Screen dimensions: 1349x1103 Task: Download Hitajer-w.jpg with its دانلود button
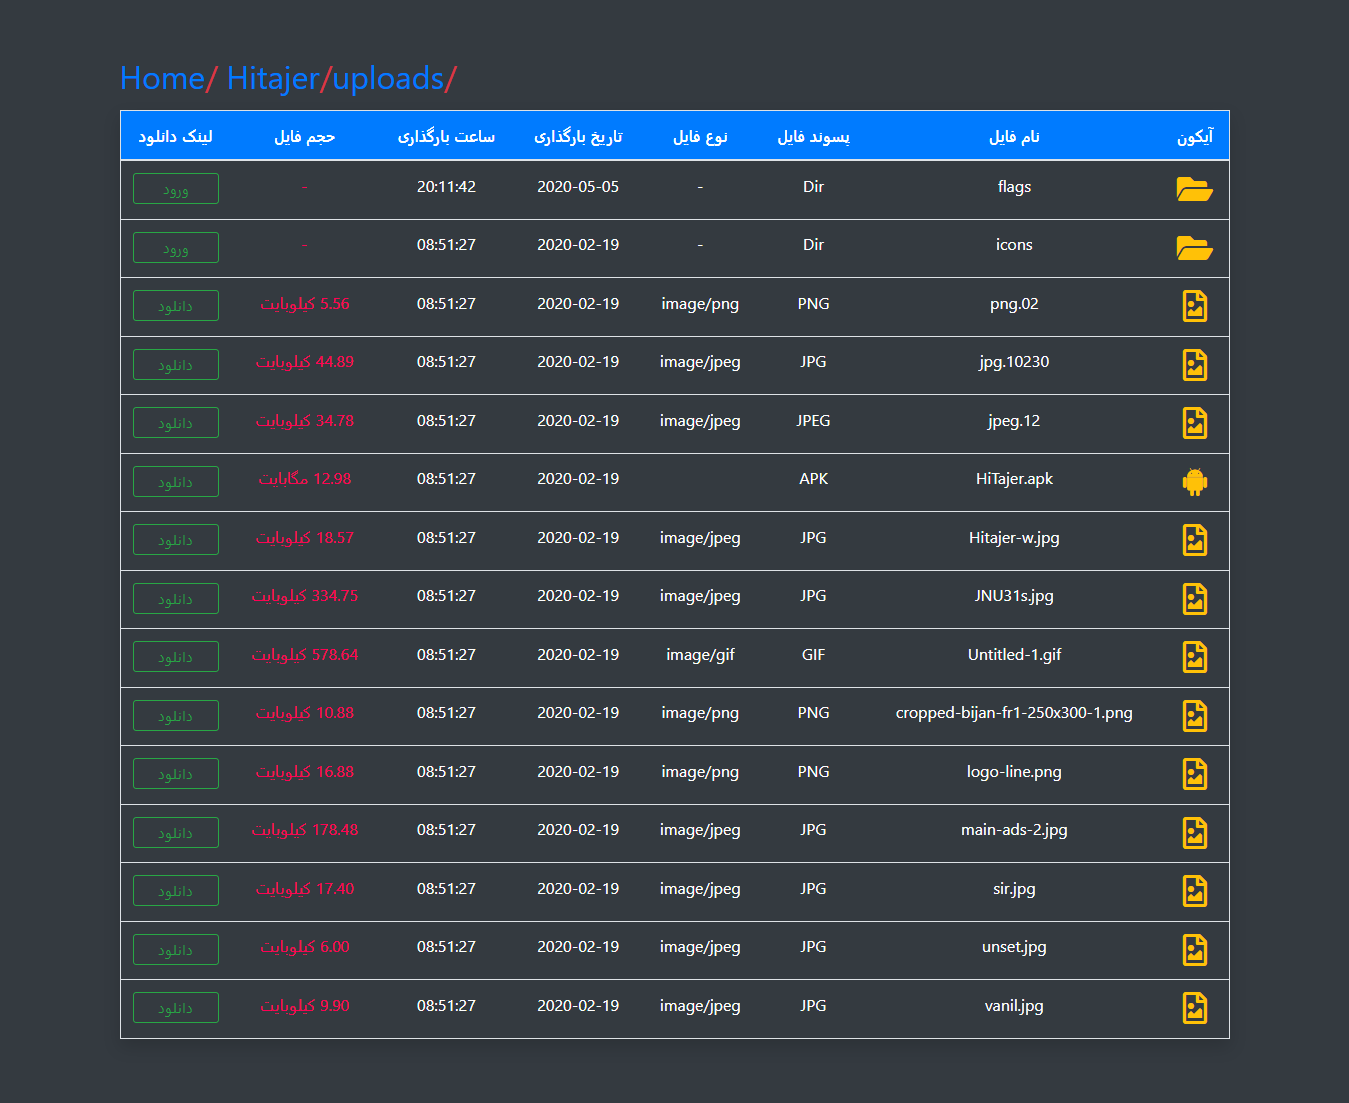click(x=176, y=540)
